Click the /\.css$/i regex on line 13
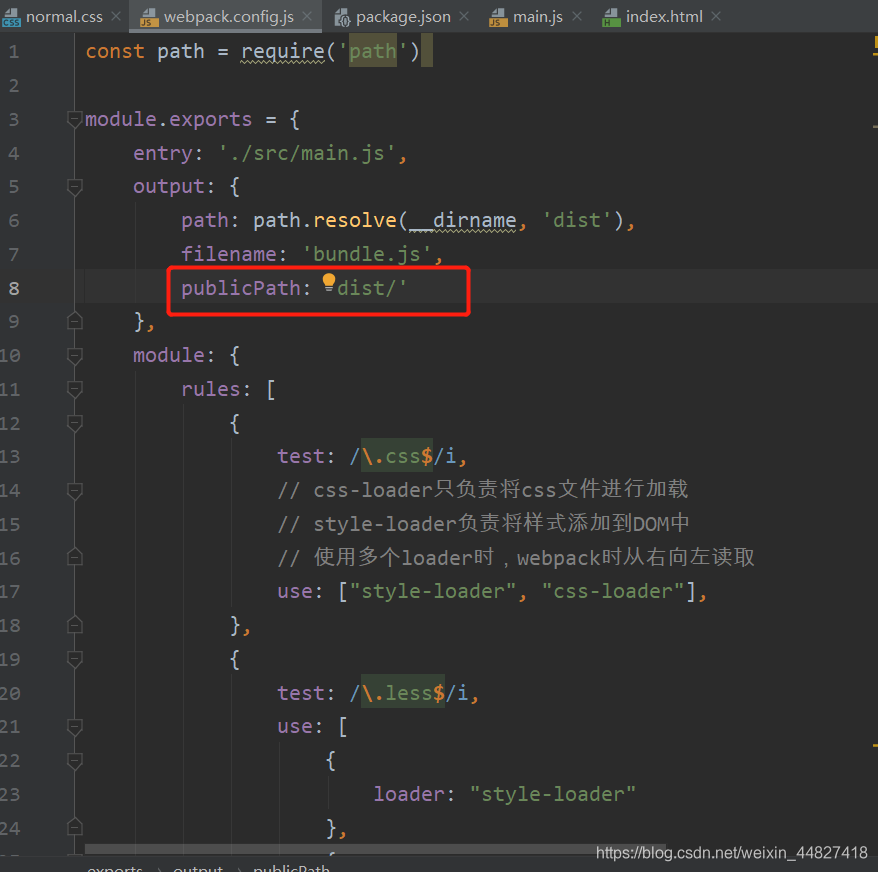Screen dimensions: 878x872 [403, 456]
